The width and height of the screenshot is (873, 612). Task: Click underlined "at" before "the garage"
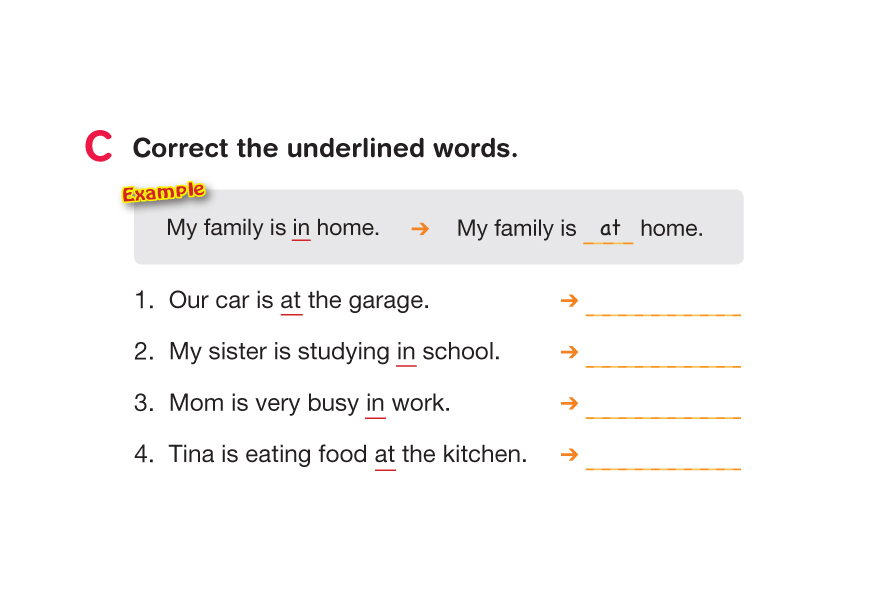point(291,300)
